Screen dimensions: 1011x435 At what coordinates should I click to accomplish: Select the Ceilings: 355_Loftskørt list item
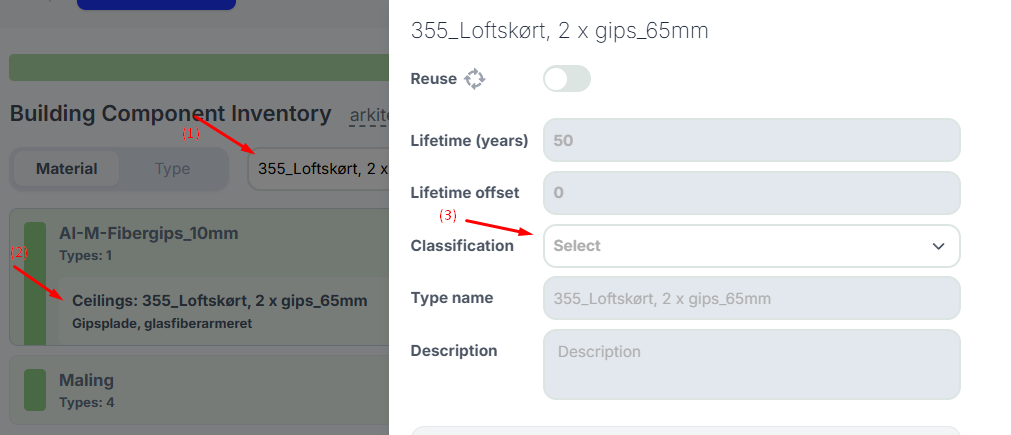tap(219, 301)
